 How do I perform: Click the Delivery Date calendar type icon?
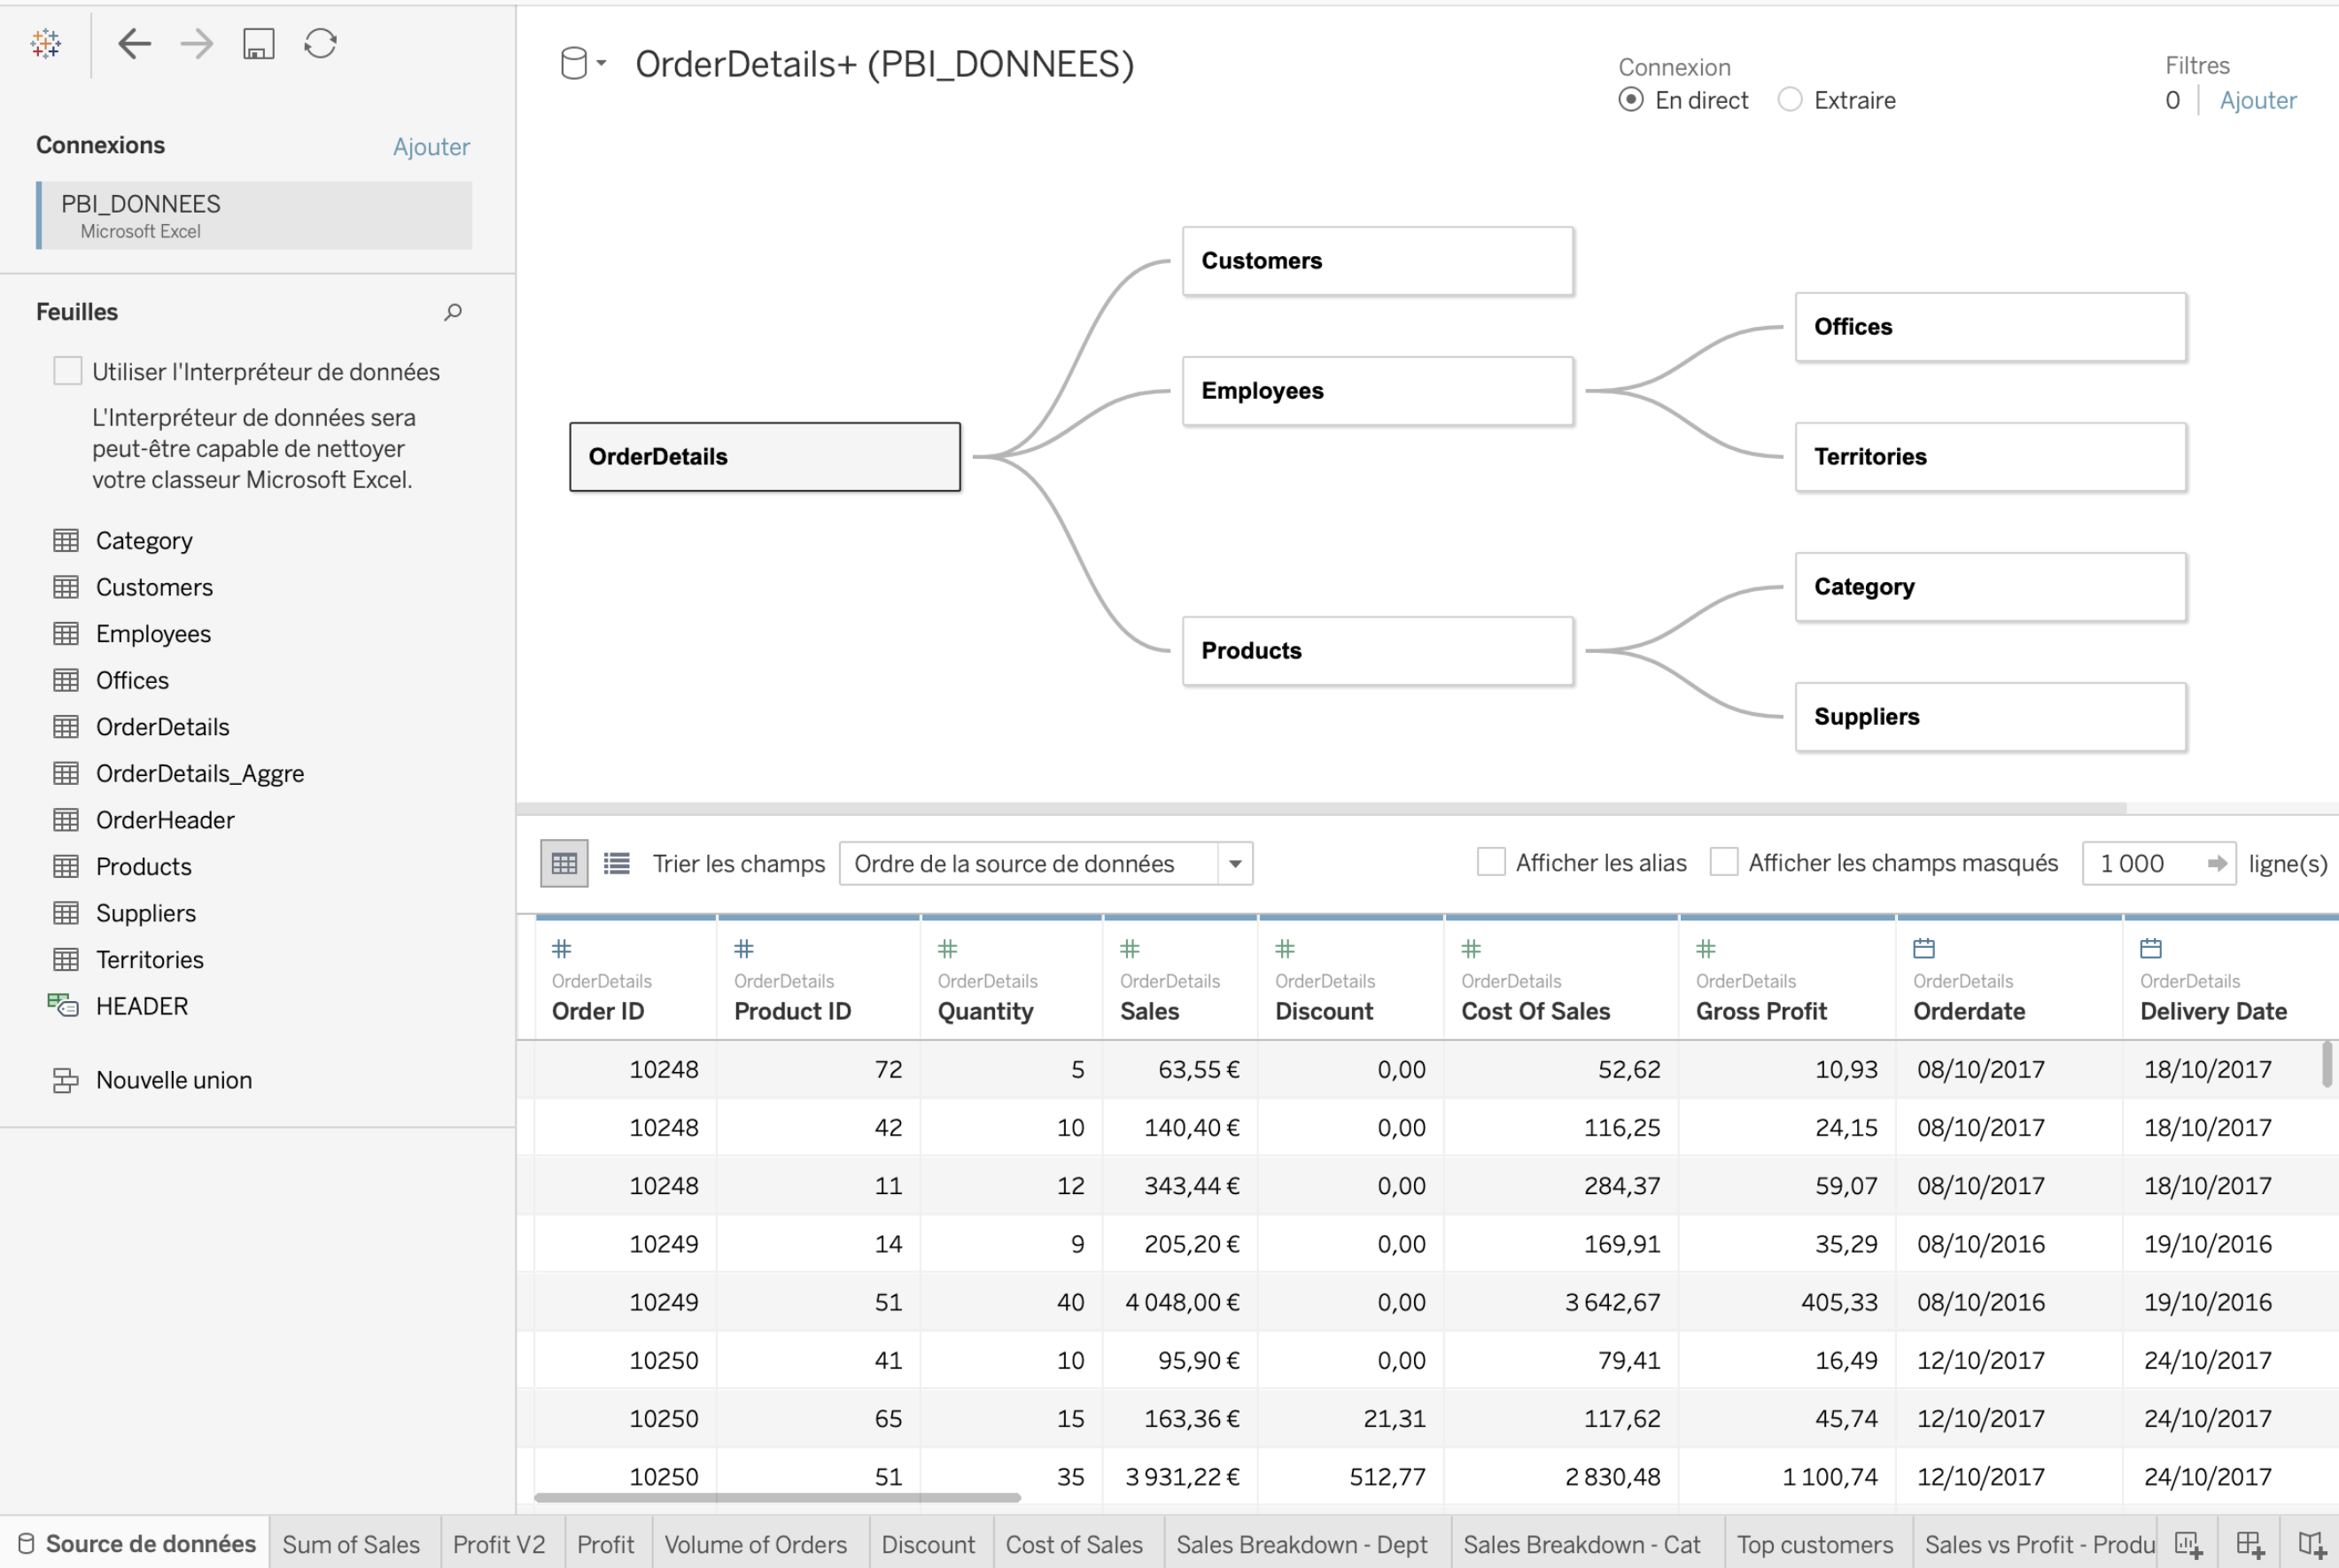2151,948
